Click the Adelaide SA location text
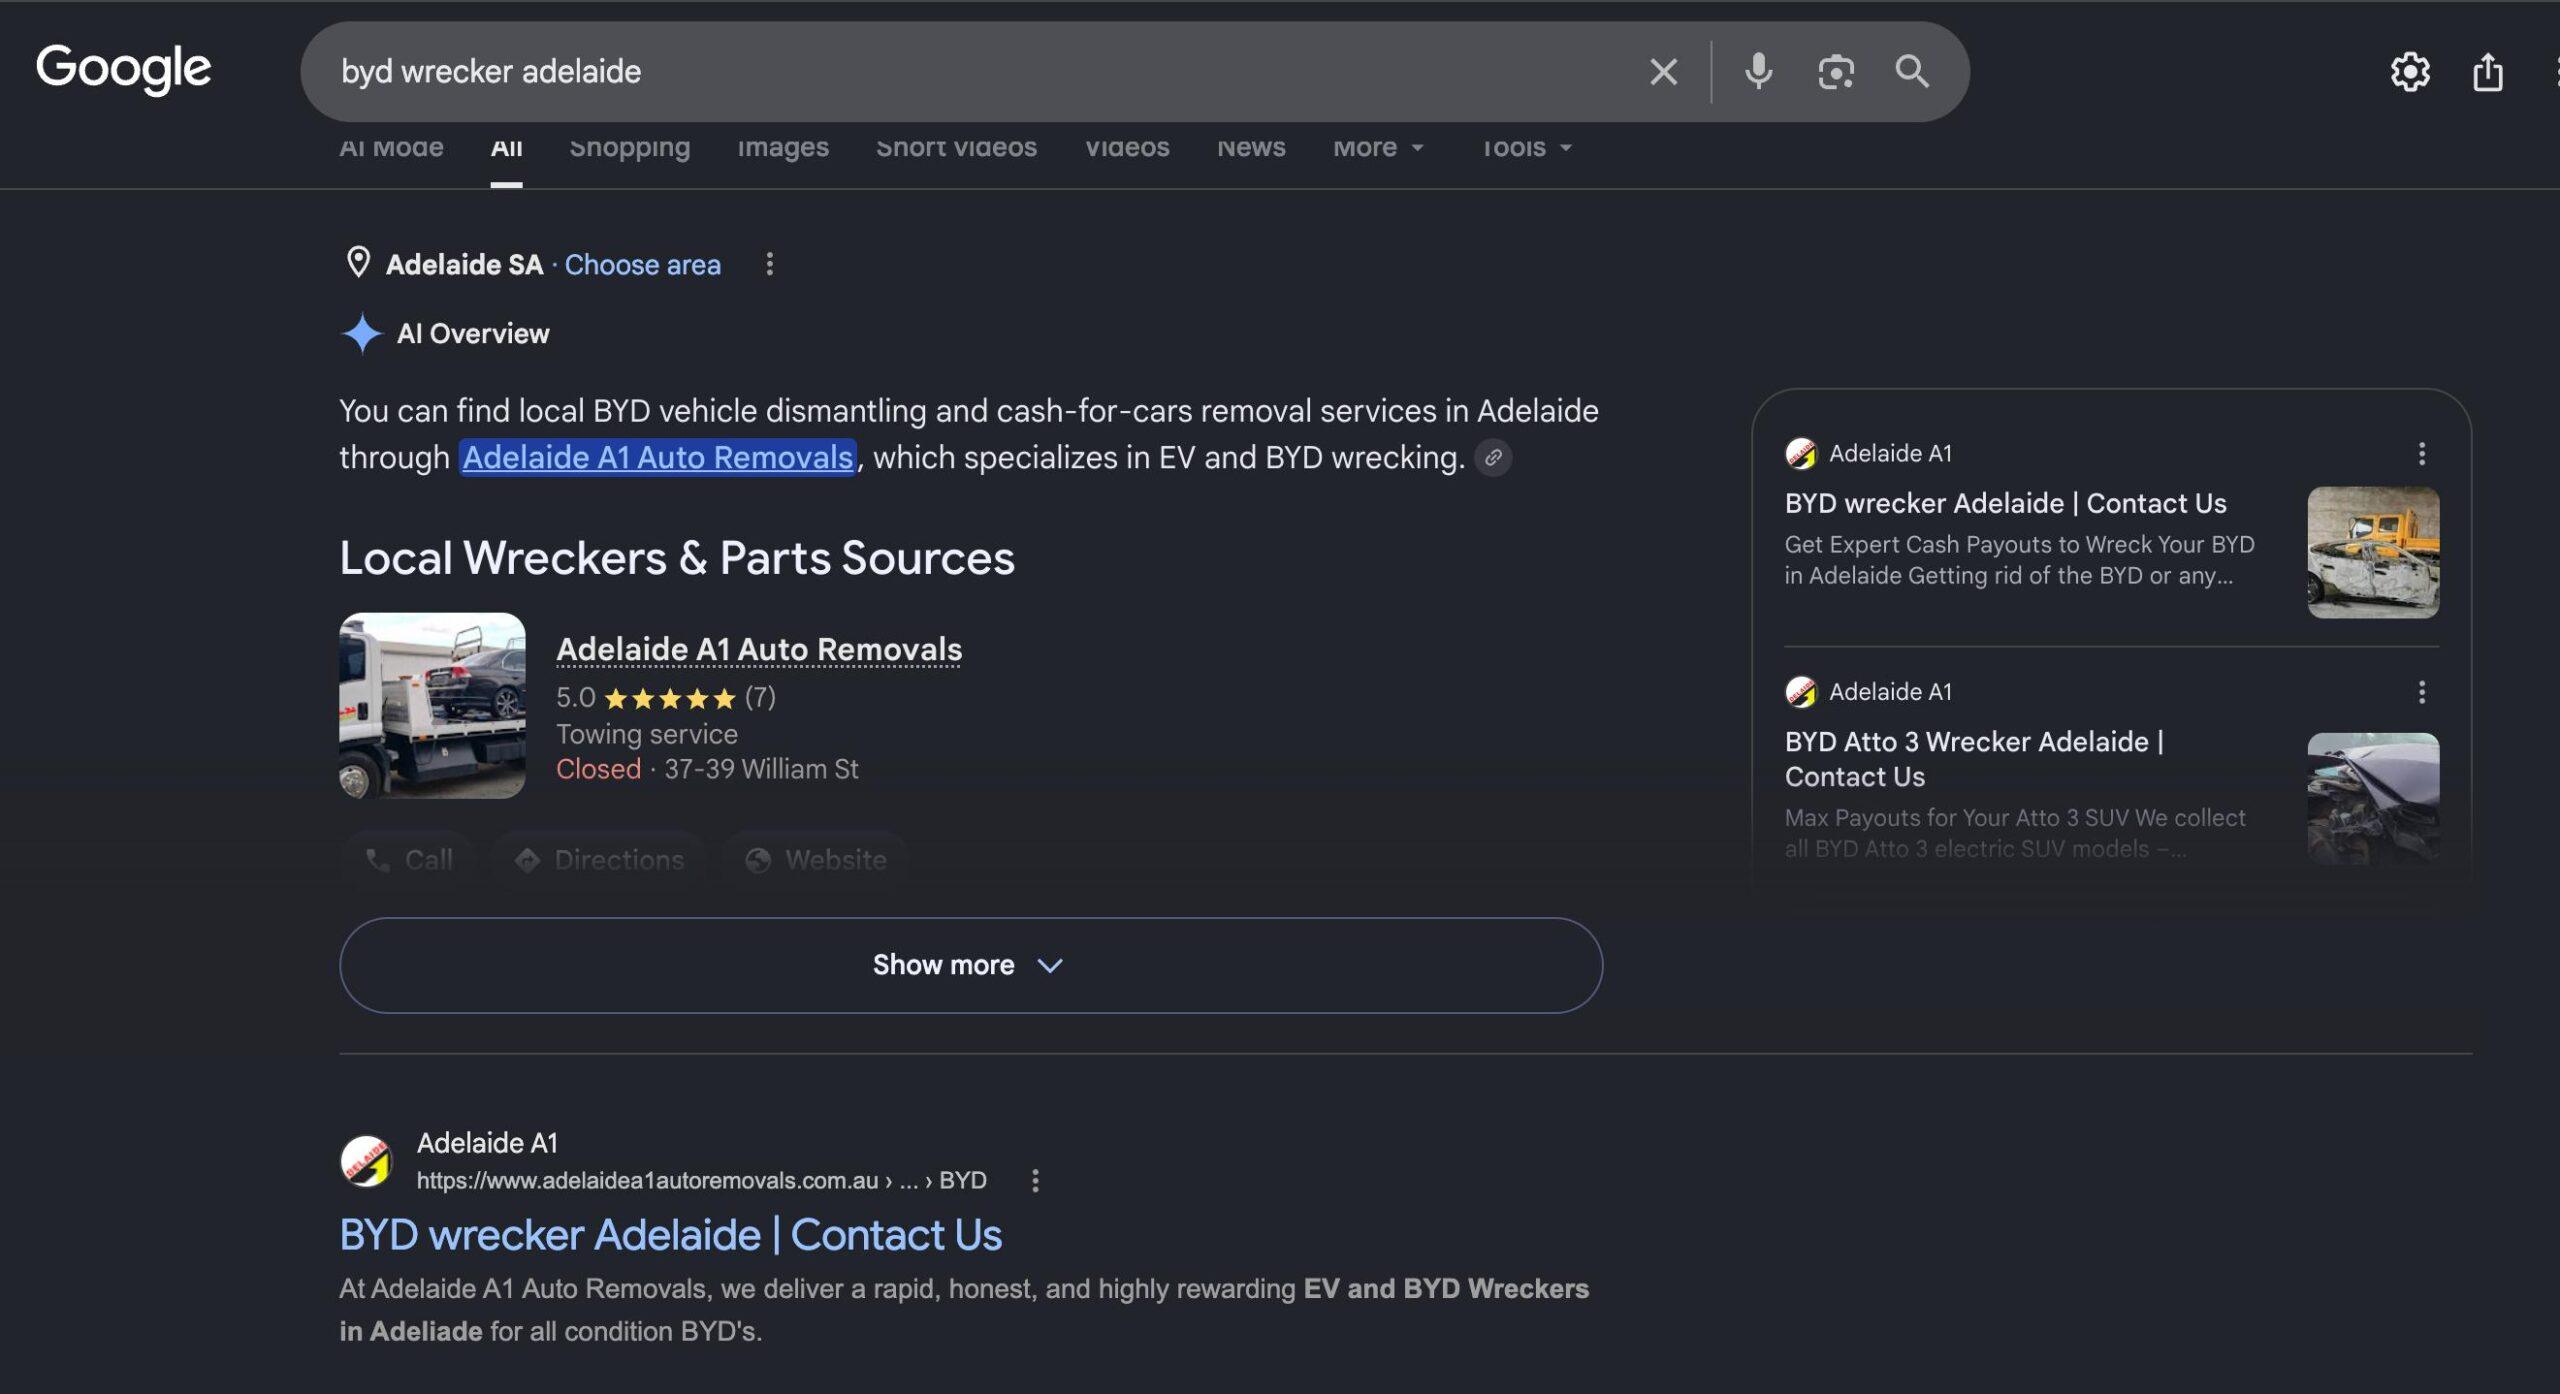2560x1394 pixels. (464, 265)
